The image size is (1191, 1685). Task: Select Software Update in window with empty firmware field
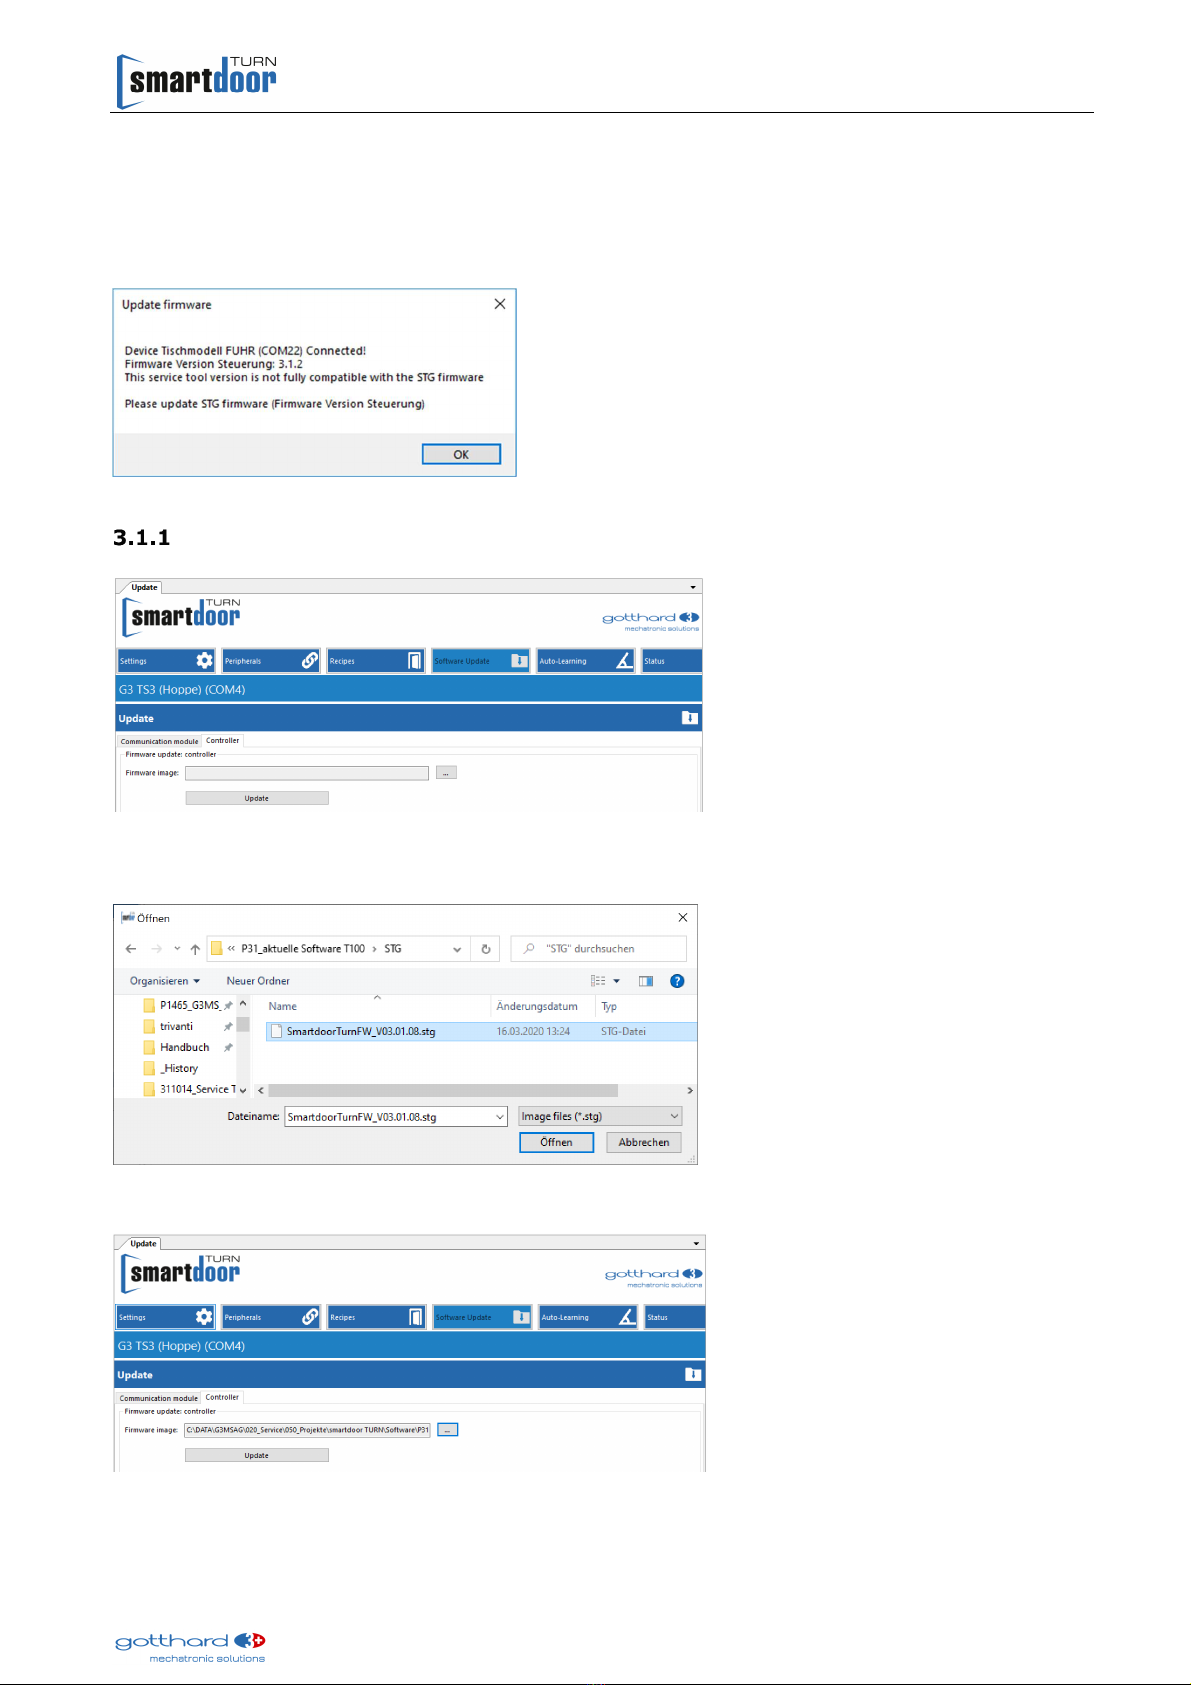(481, 661)
